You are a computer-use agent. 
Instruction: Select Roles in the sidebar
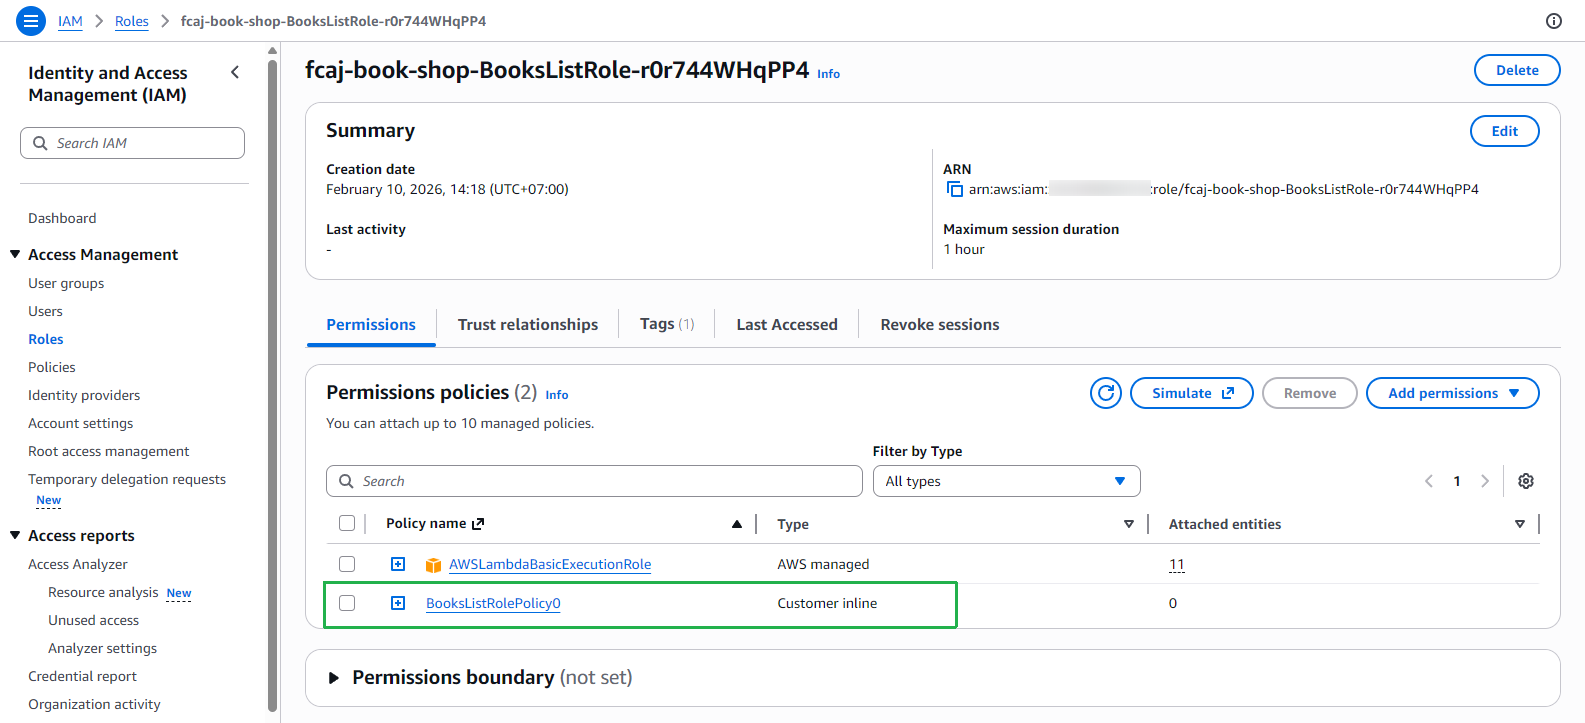(x=46, y=339)
